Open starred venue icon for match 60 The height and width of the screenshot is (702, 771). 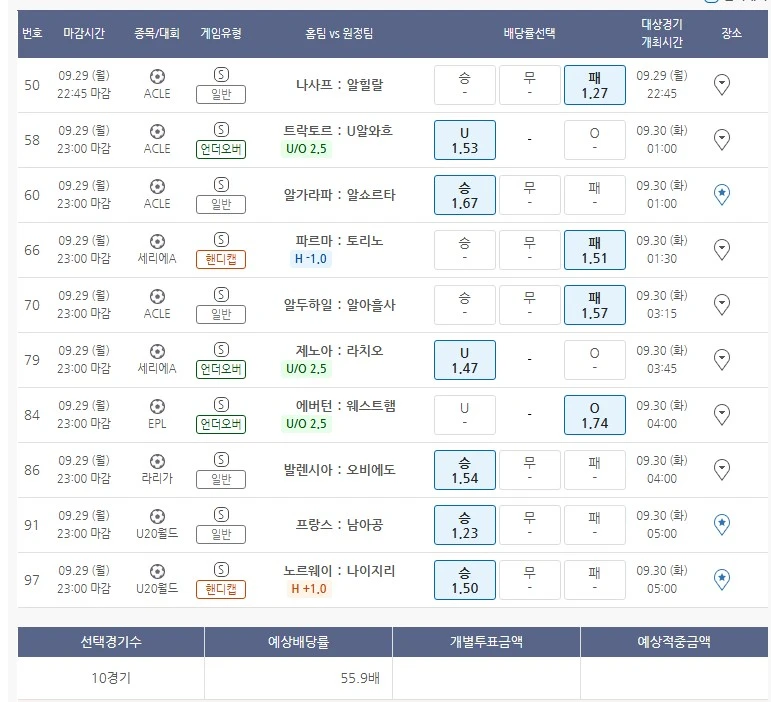tap(721, 195)
